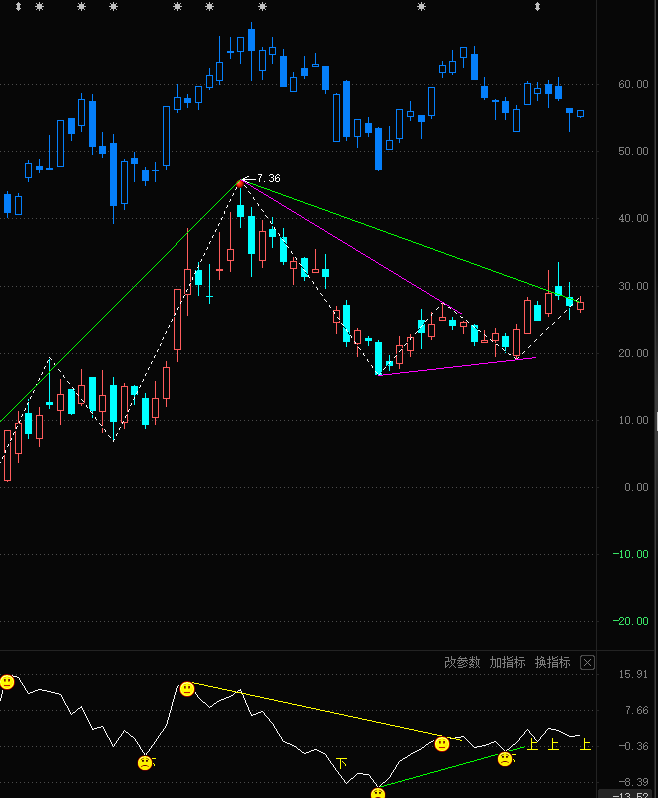
Task: Click the green -10.00 axis label
Action: pyautogui.click(x=630, y=554)
